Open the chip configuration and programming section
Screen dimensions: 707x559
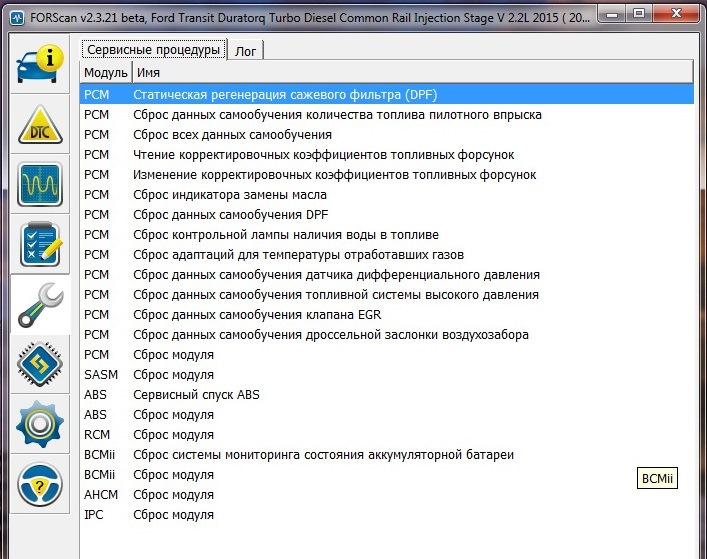click(x=40, y=364)
